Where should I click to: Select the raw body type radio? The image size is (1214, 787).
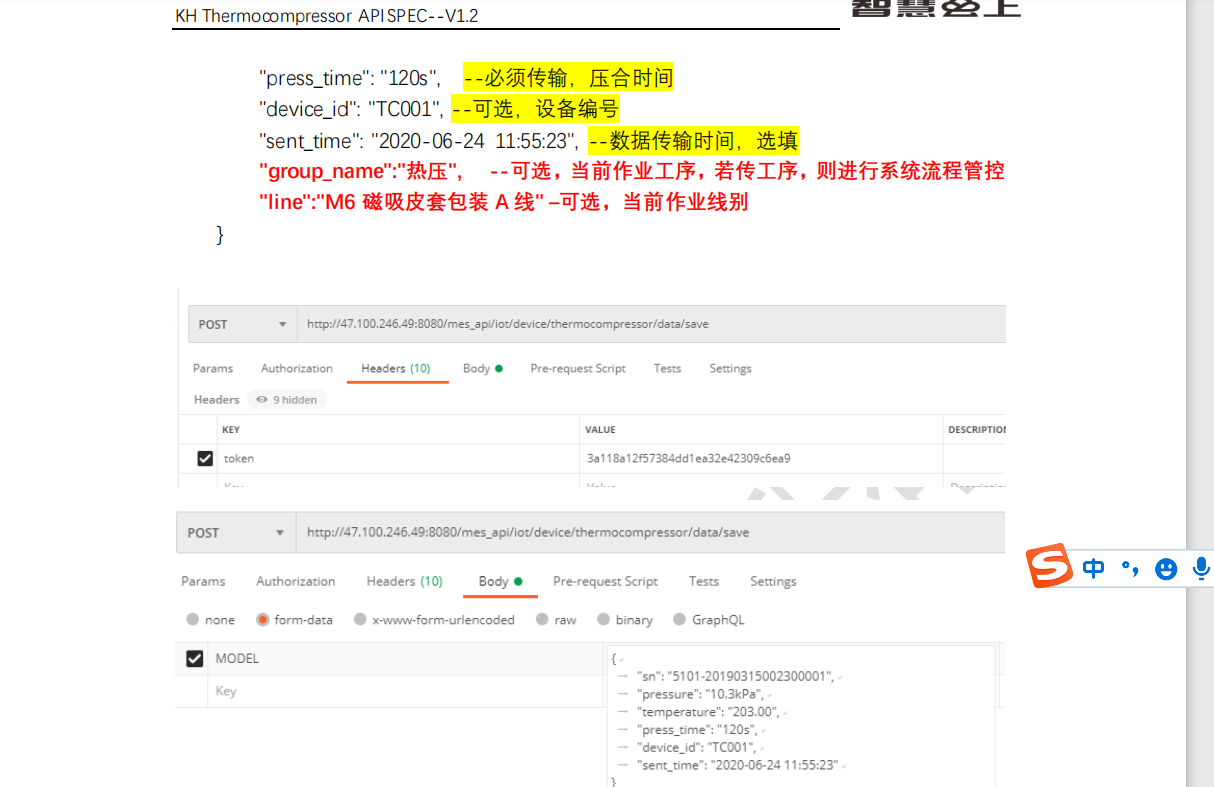[543, 620]
